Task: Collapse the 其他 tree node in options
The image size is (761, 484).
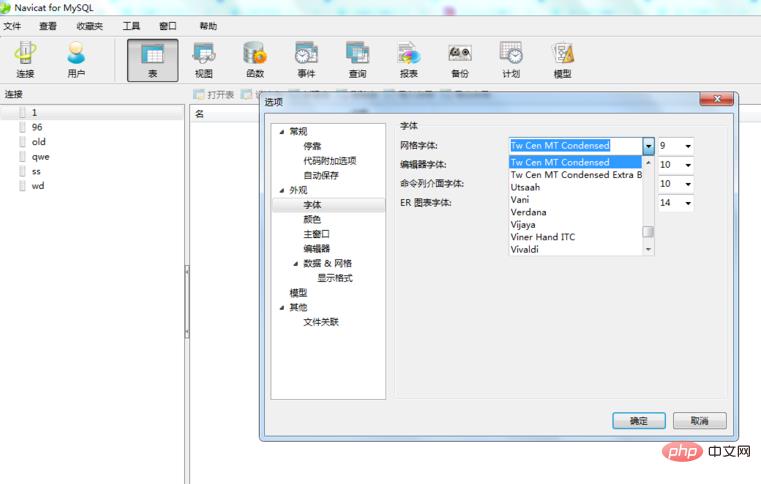Action: (x=281, y=307)
